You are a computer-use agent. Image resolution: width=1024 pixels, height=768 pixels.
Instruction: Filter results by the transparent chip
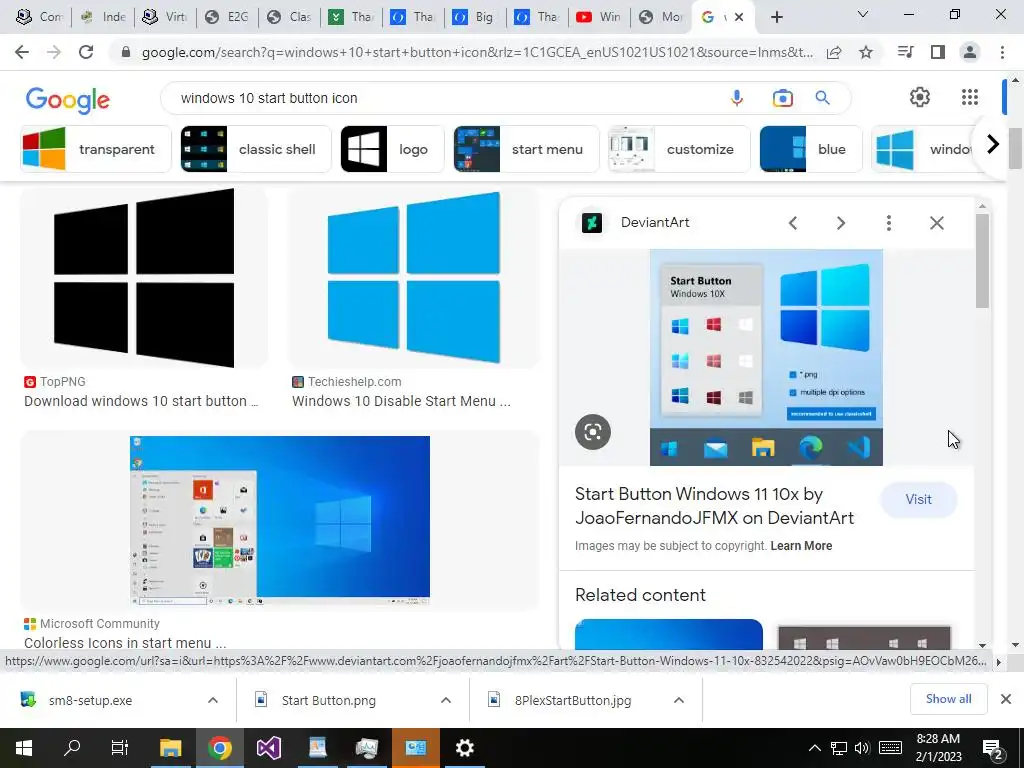click(x=95, y=149)
